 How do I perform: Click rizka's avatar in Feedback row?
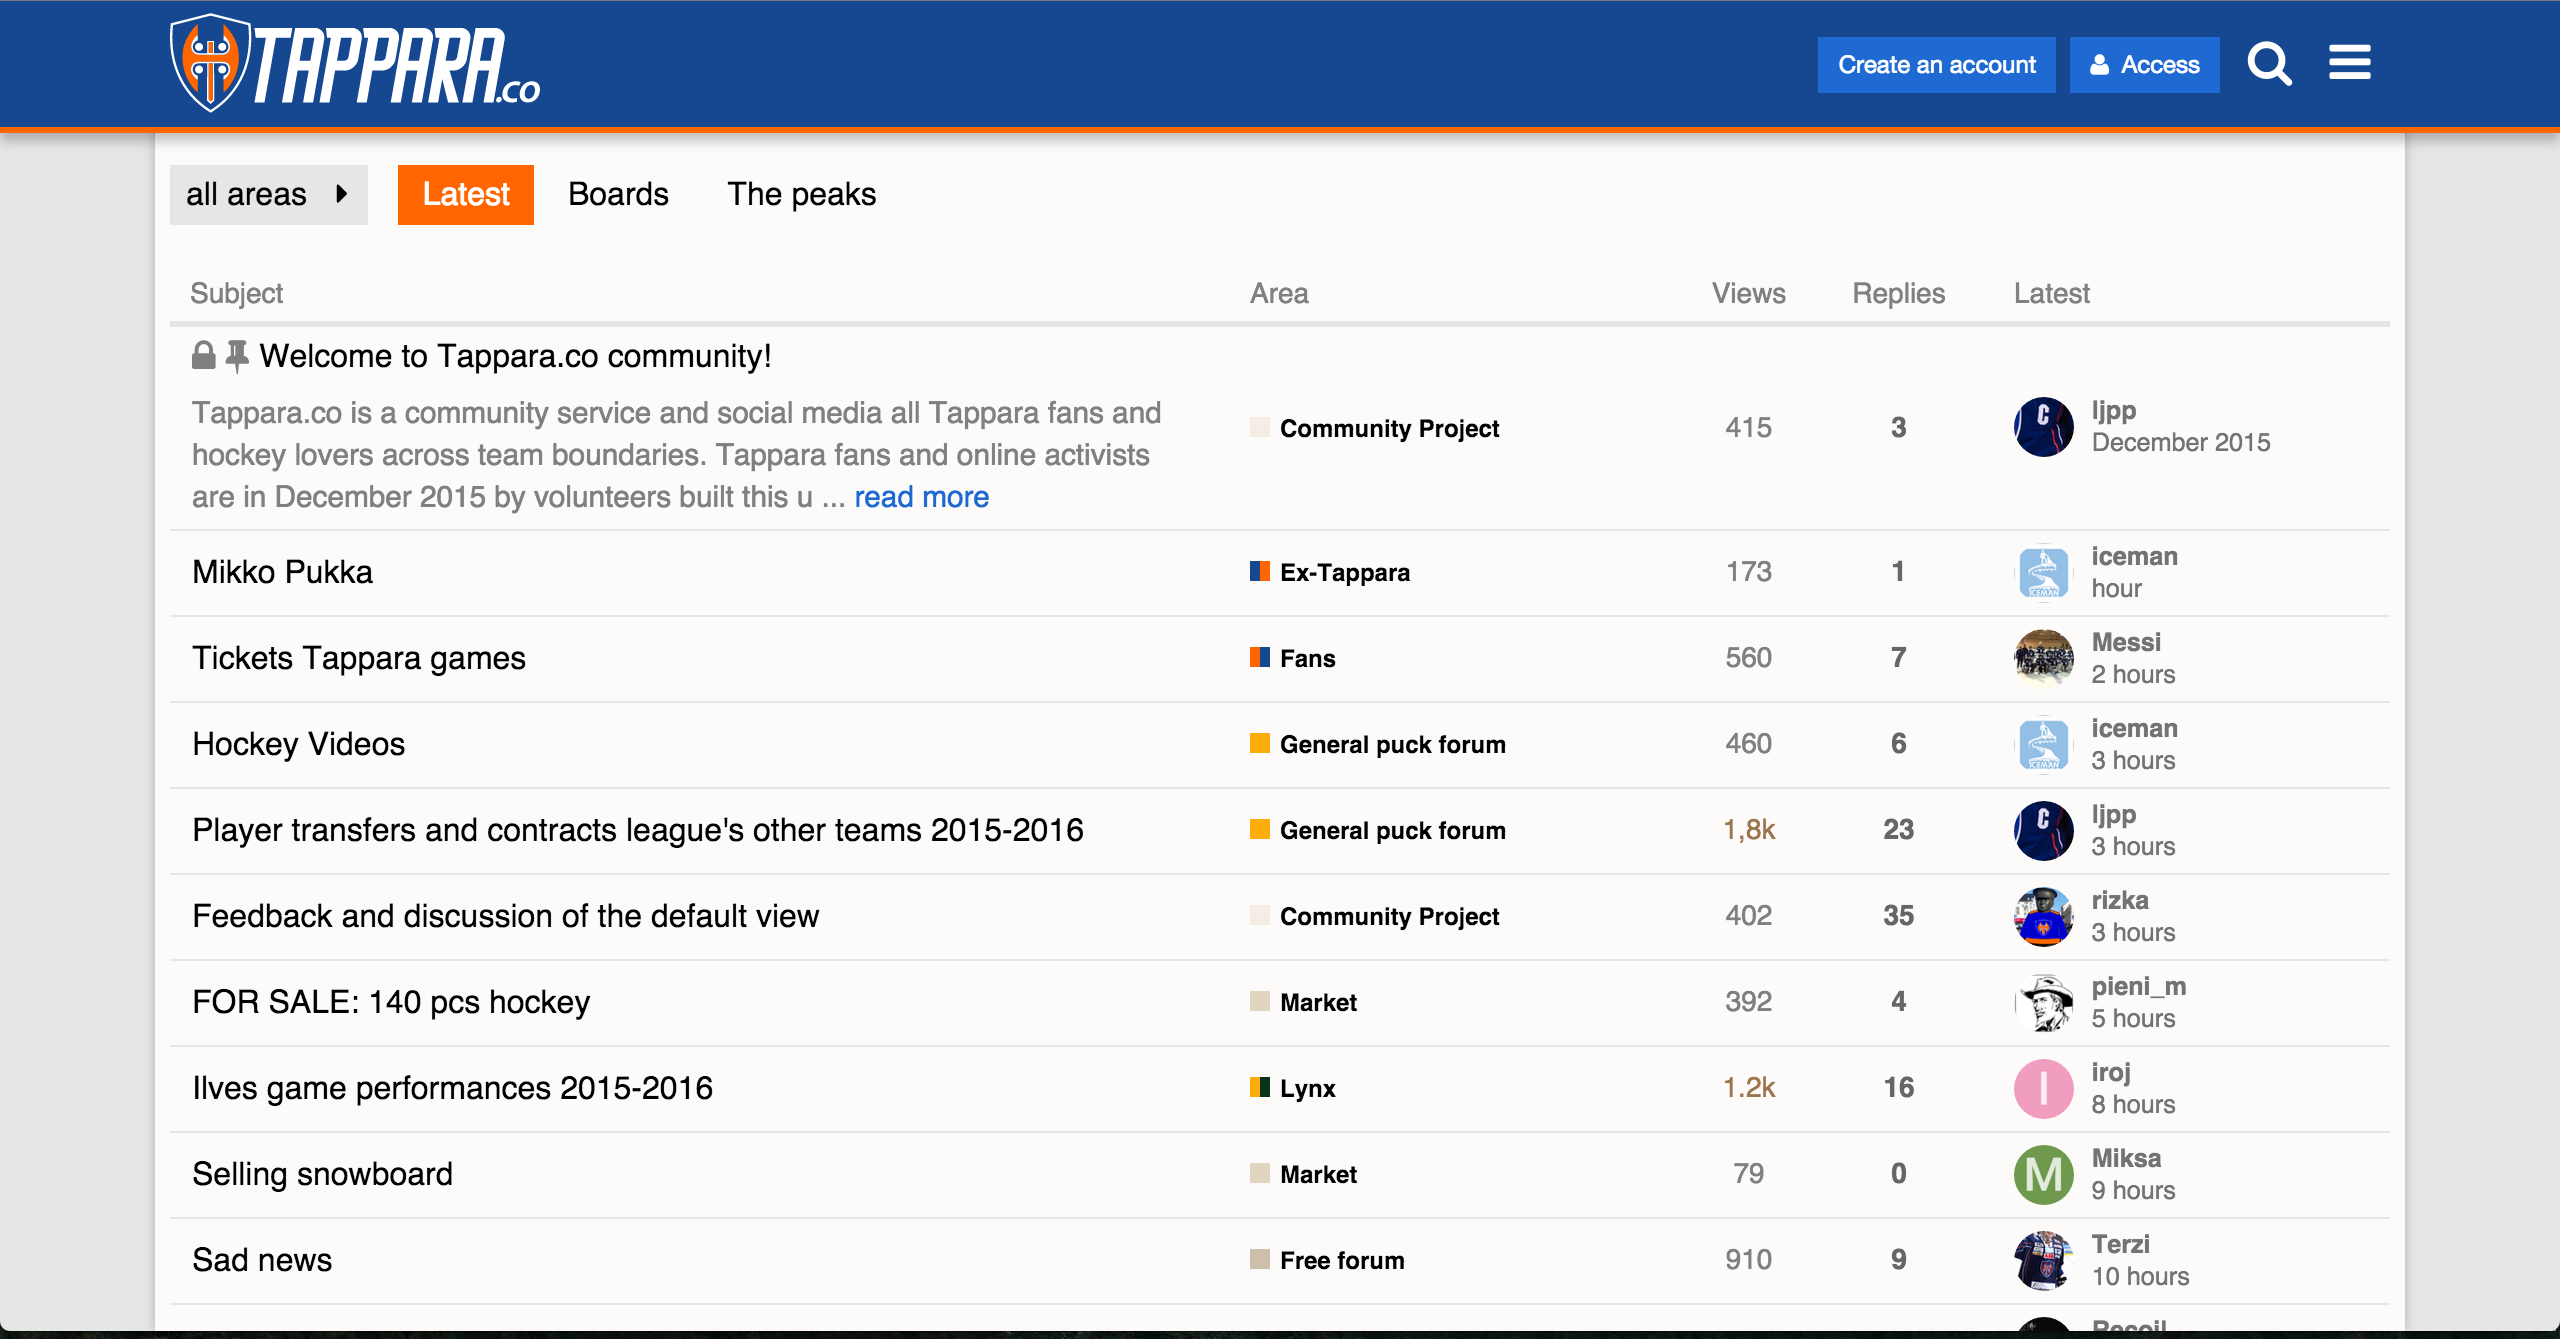pos(2043,916)
